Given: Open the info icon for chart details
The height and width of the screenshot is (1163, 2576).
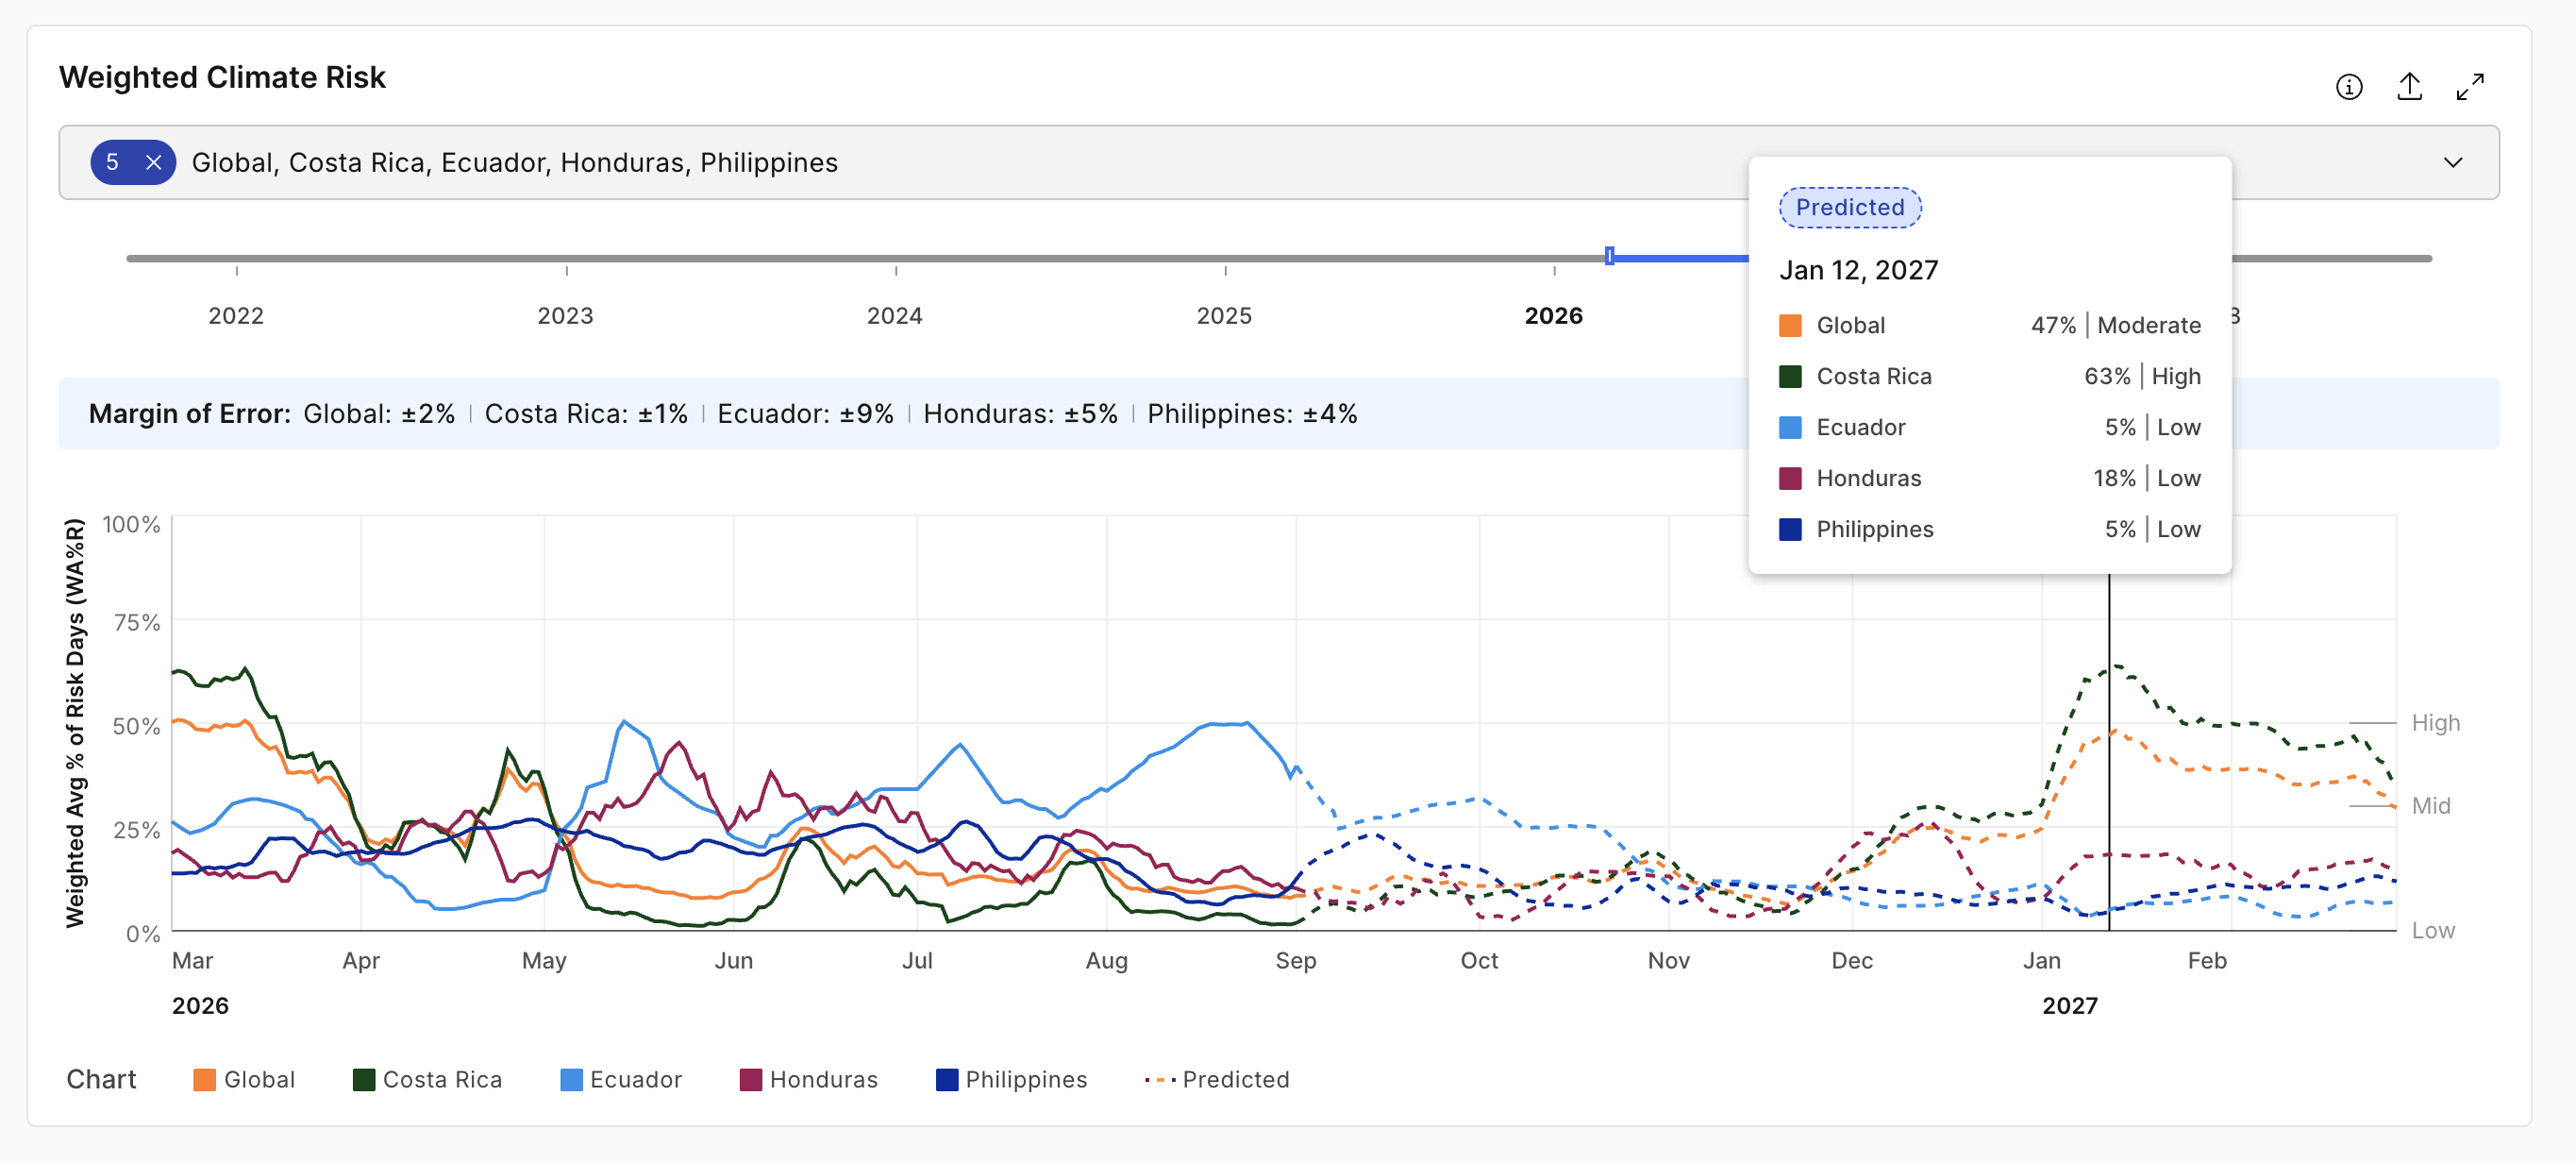Looking at the screenshot, I should (x=2348, y=87).
